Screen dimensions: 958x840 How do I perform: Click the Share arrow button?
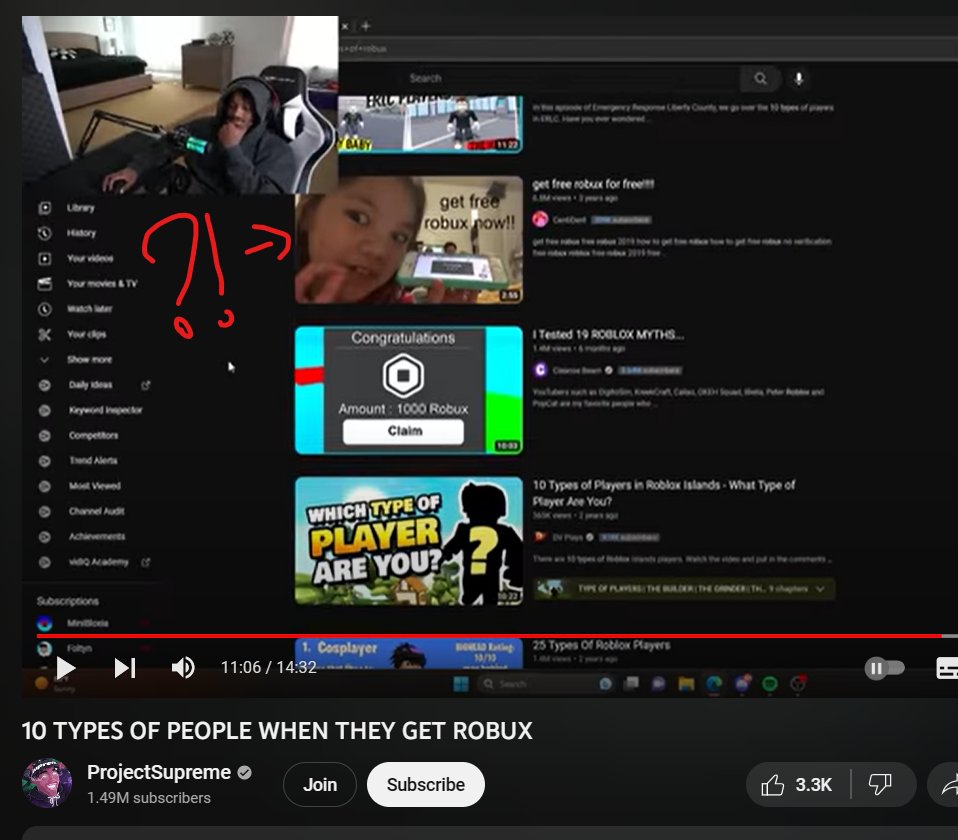tap(948, 784)
